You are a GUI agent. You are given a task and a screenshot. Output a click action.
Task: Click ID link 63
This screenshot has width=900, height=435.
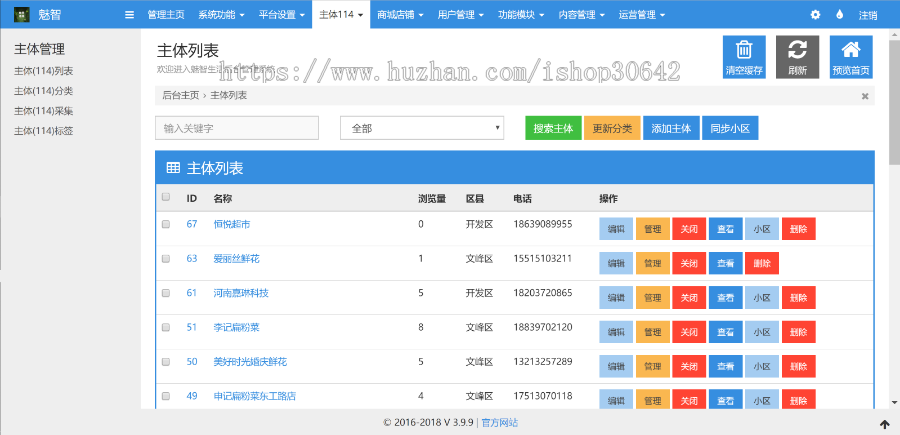(x=192, y=259)
